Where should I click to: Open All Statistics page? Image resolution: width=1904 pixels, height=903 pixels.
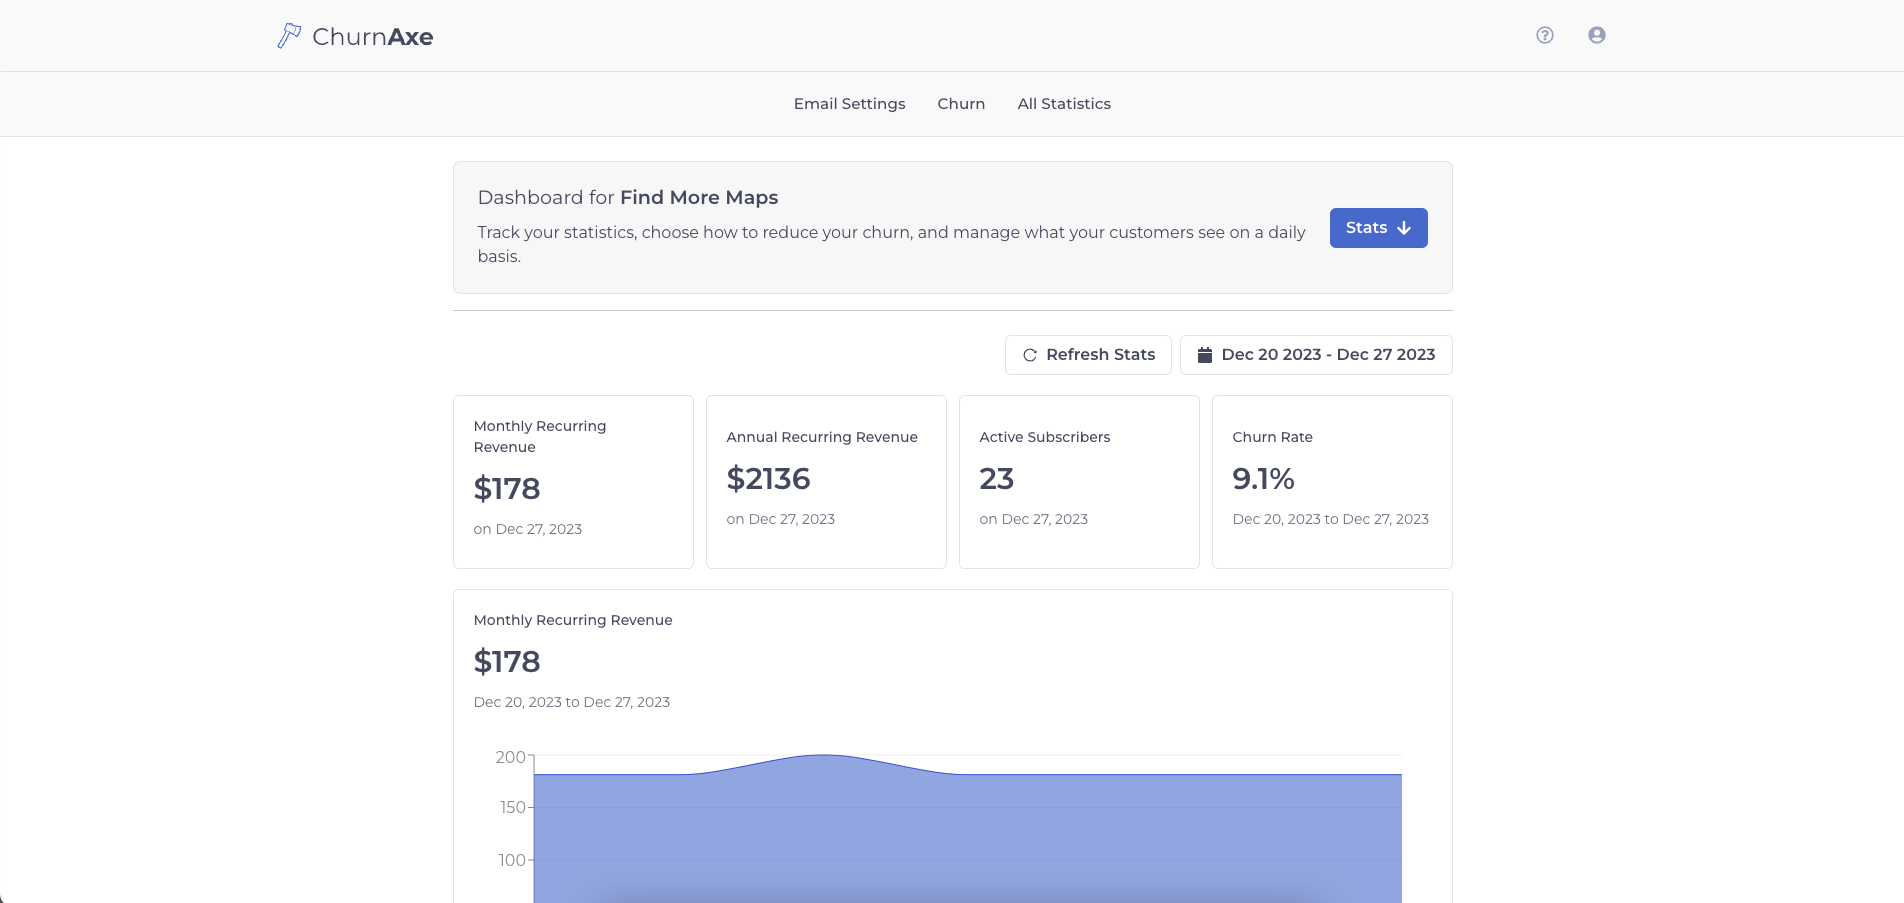coord(1064,104)
